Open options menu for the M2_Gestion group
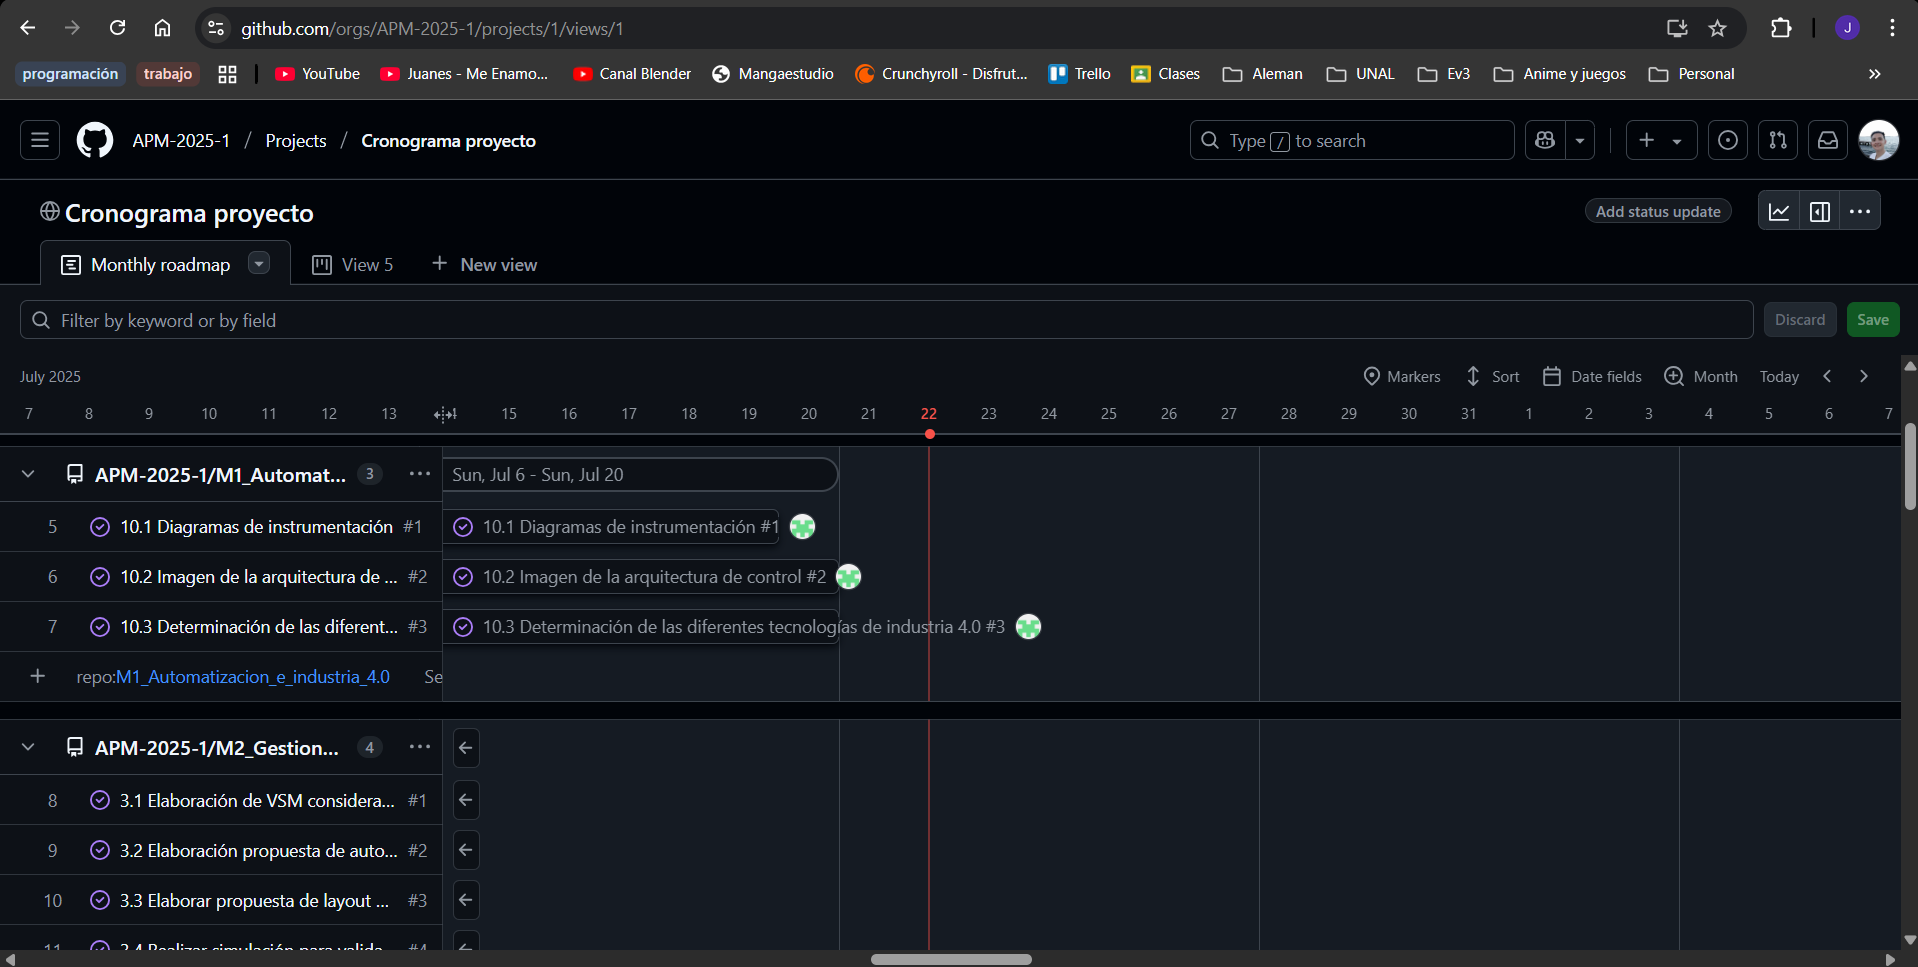The height and width of the screenshot is (967, 1918). pyautogui.click(x=420, y=747)
